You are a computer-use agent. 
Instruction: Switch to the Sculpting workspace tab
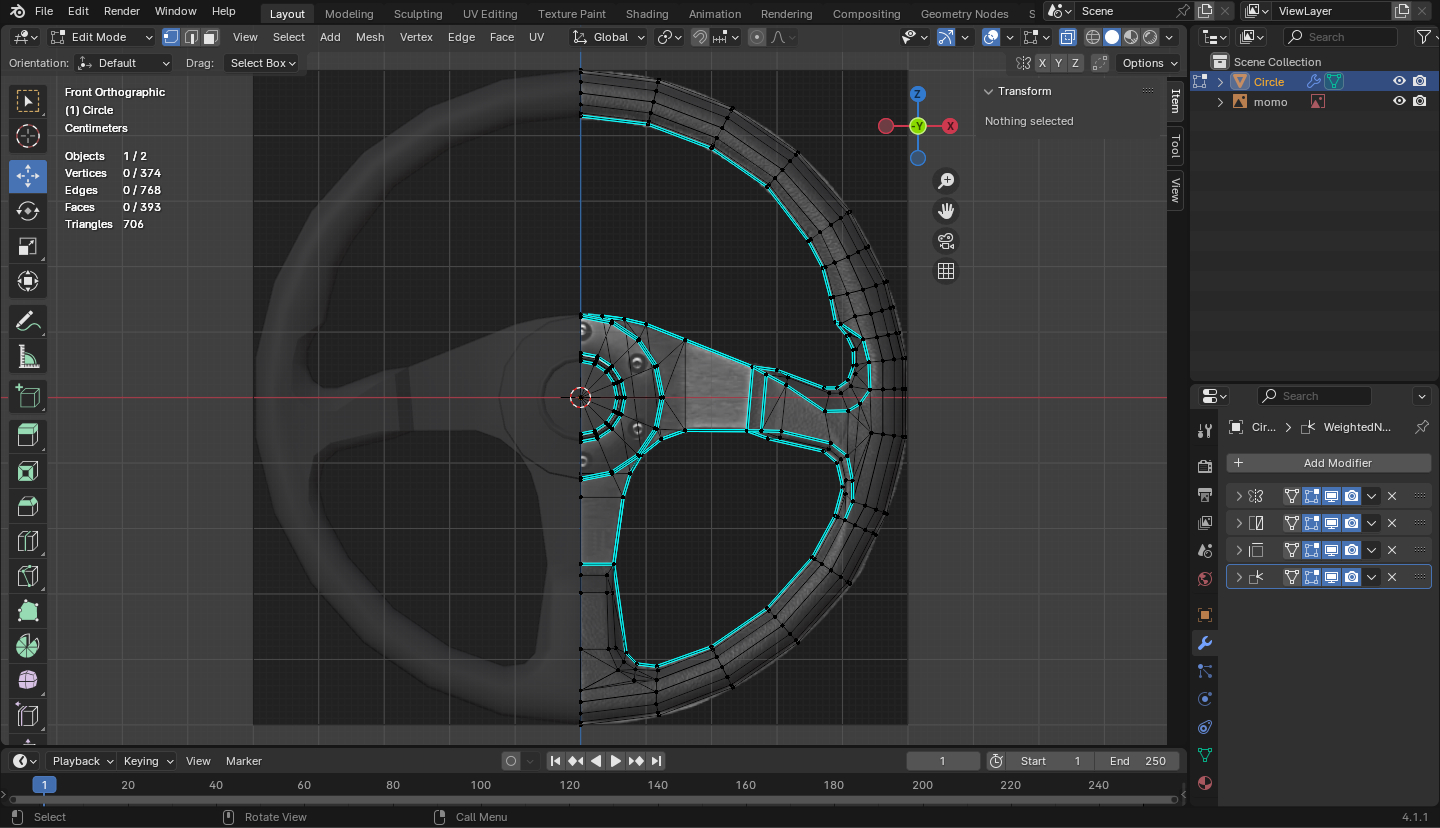(x=417, y=14)
